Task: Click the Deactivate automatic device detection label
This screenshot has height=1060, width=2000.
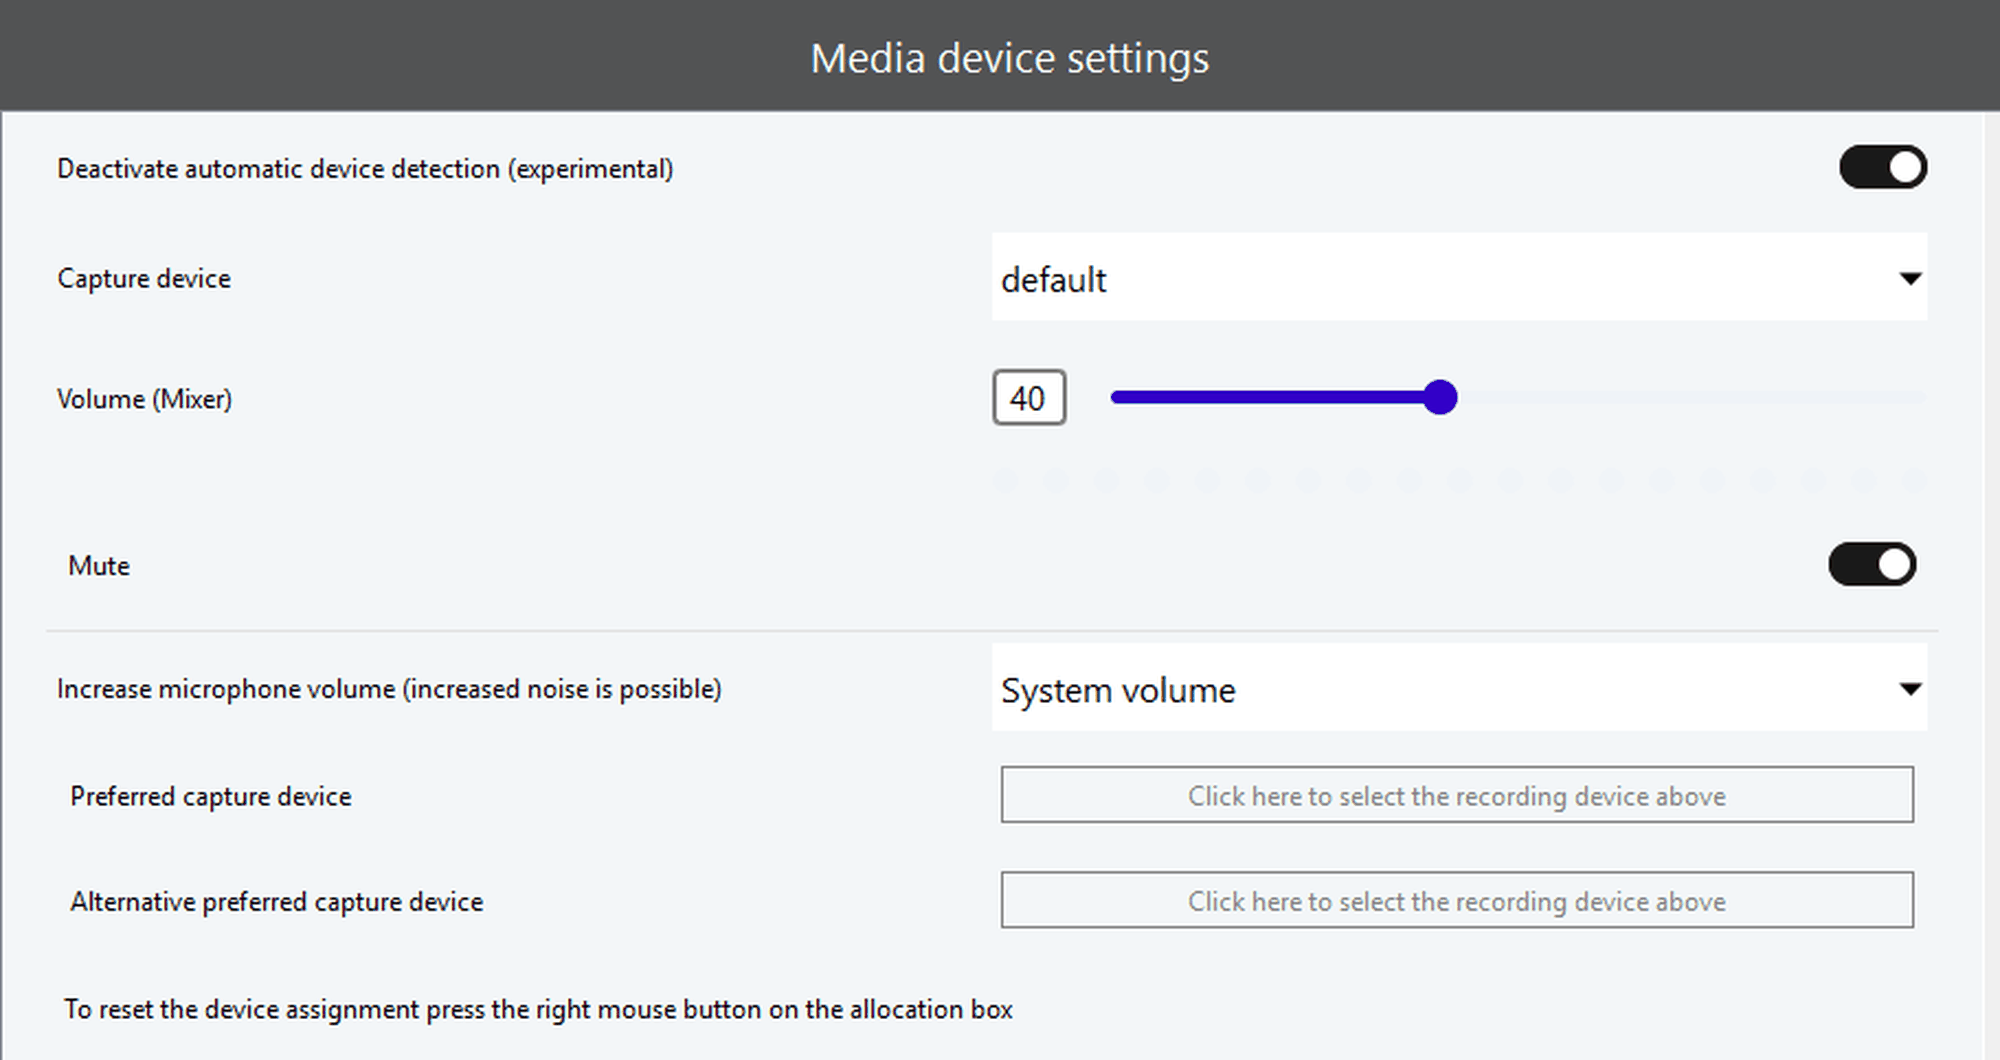Action: pos(365,169)
